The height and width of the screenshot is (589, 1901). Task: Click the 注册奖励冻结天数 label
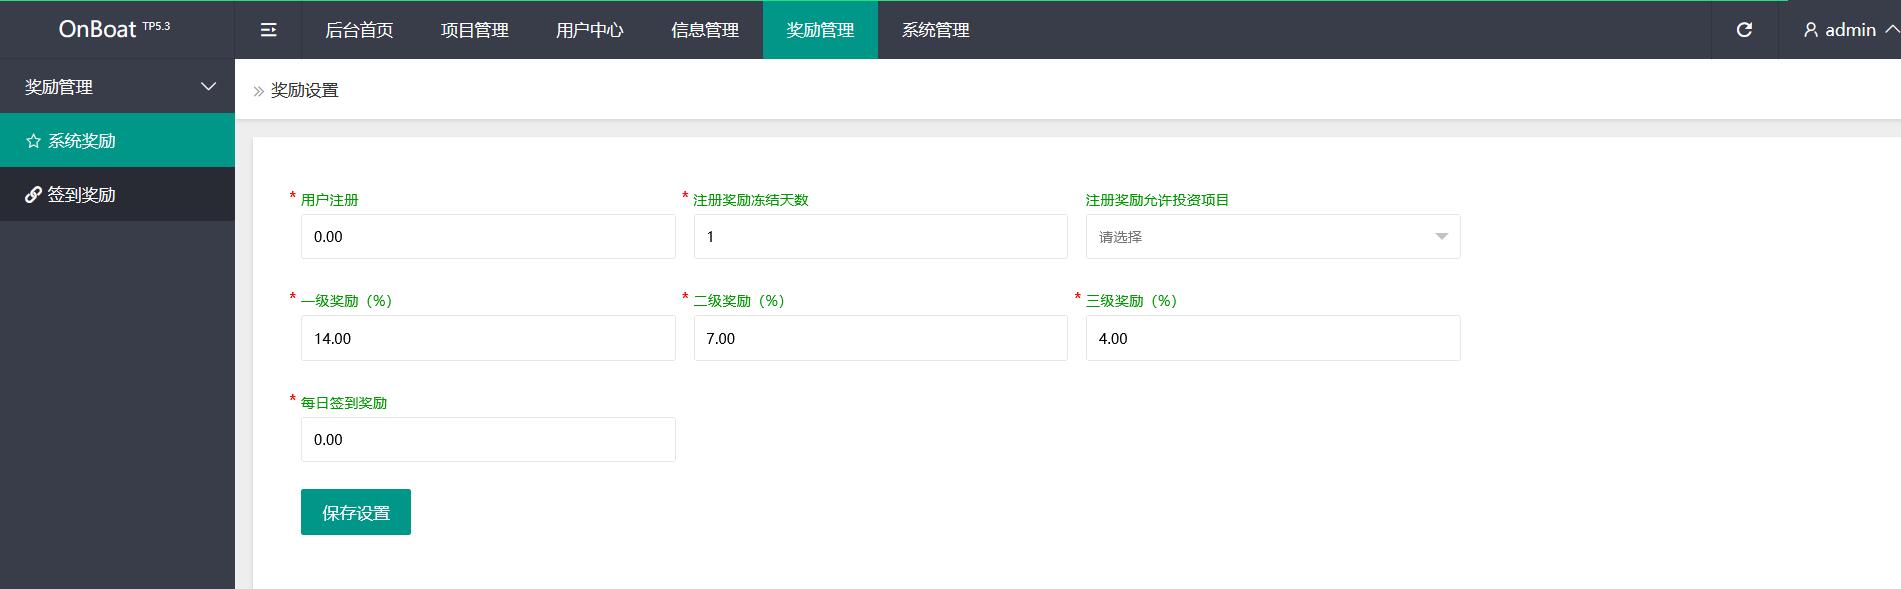click(x=751, y=200)
